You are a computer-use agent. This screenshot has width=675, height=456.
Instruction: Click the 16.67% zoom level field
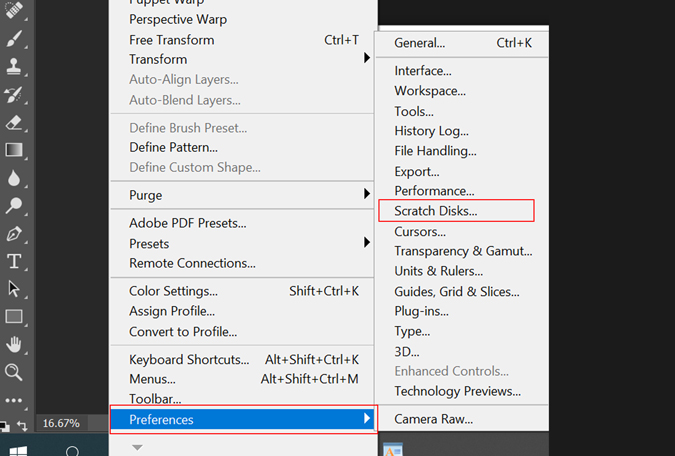pyautogui.click(x=61, y=423)
